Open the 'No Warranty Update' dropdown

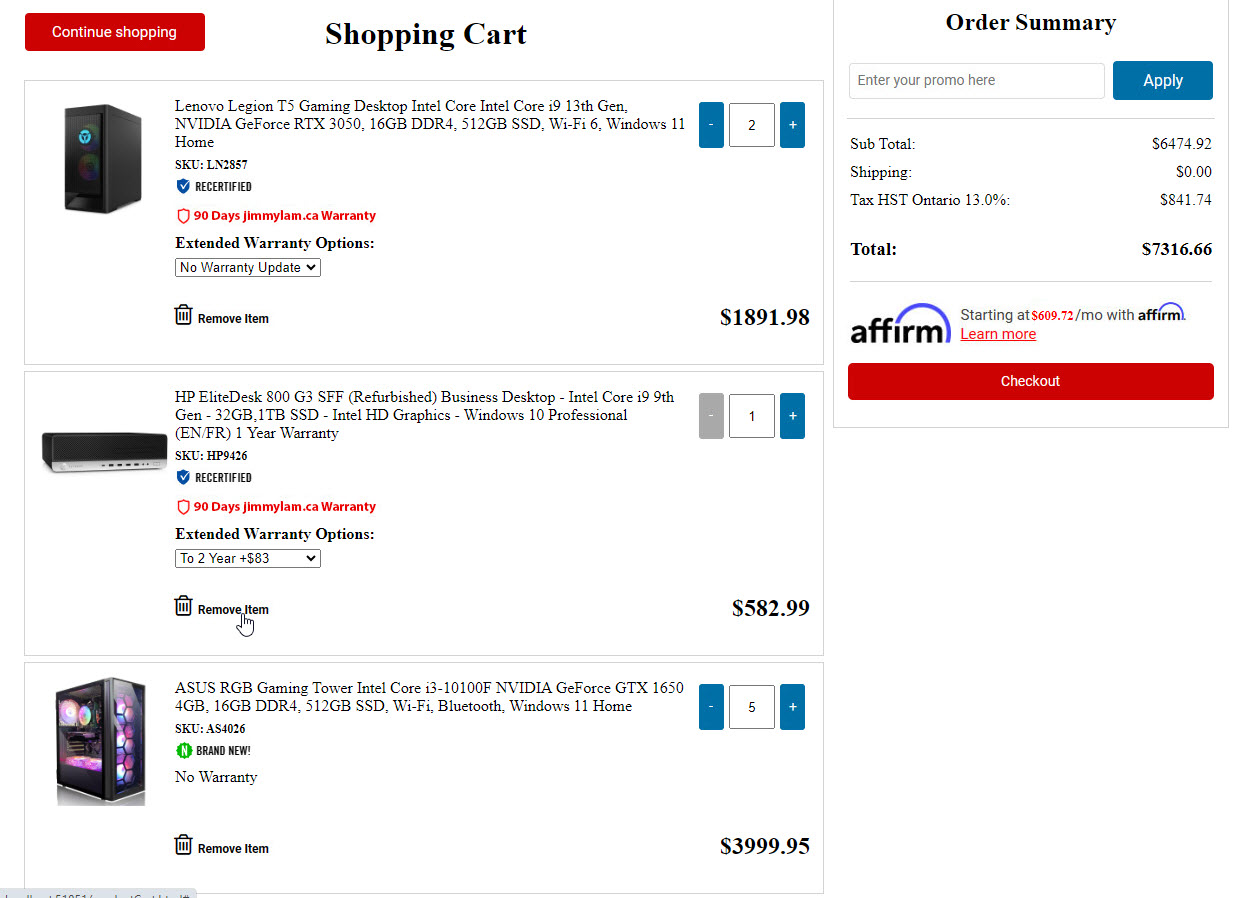tap(248, 268)
